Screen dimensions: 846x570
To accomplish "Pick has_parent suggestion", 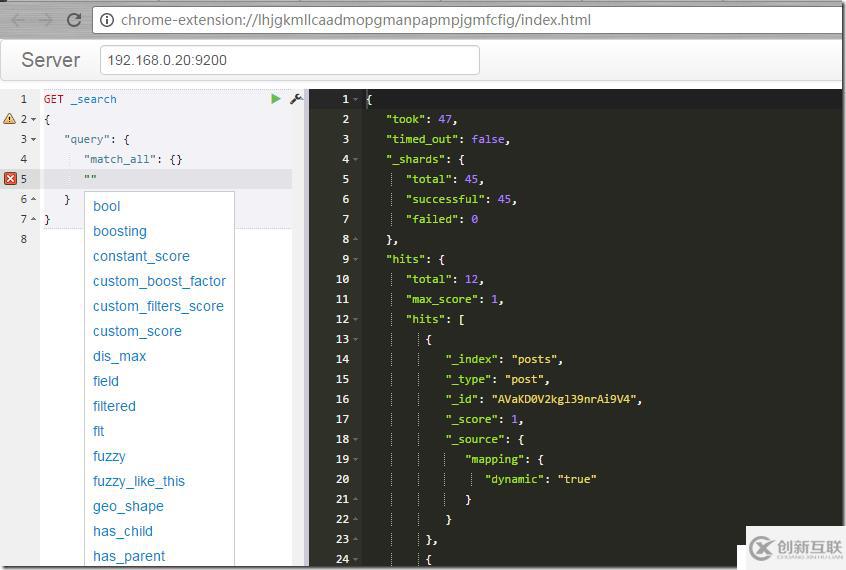I will tap(129, 556).
